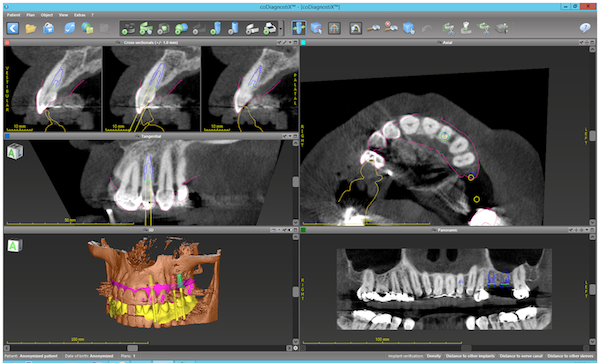Click the globe with folder icon

(87, 28)
